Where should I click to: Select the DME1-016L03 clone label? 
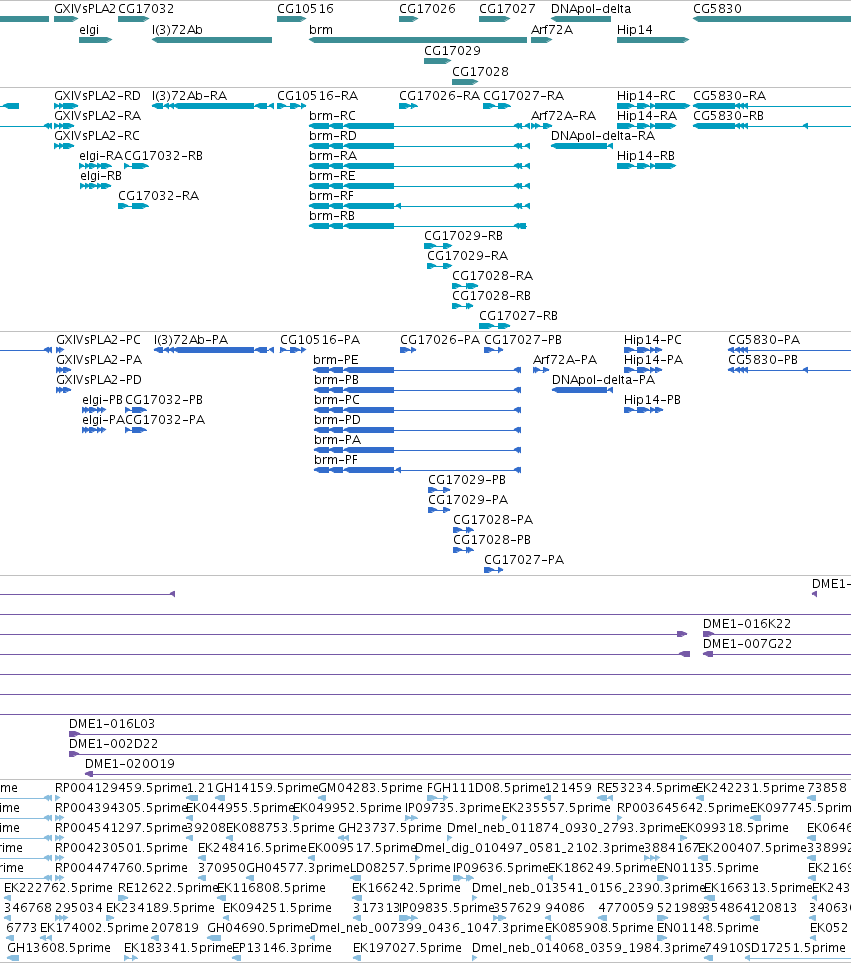112,723
